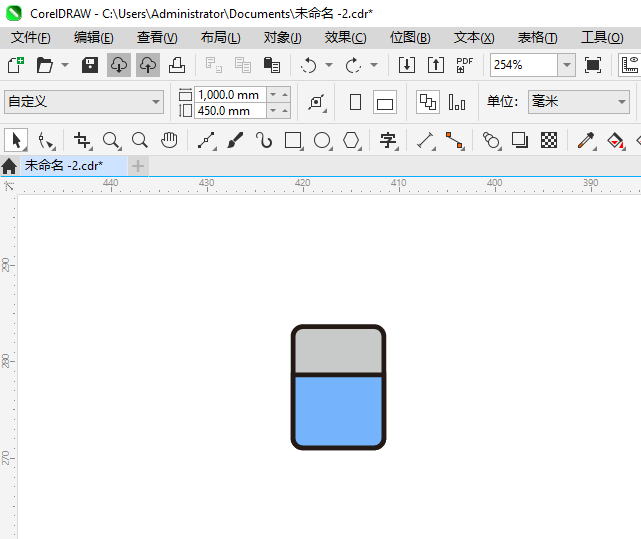Open the 效果 menu
This screenshot has width=641, height=539.
345,37
